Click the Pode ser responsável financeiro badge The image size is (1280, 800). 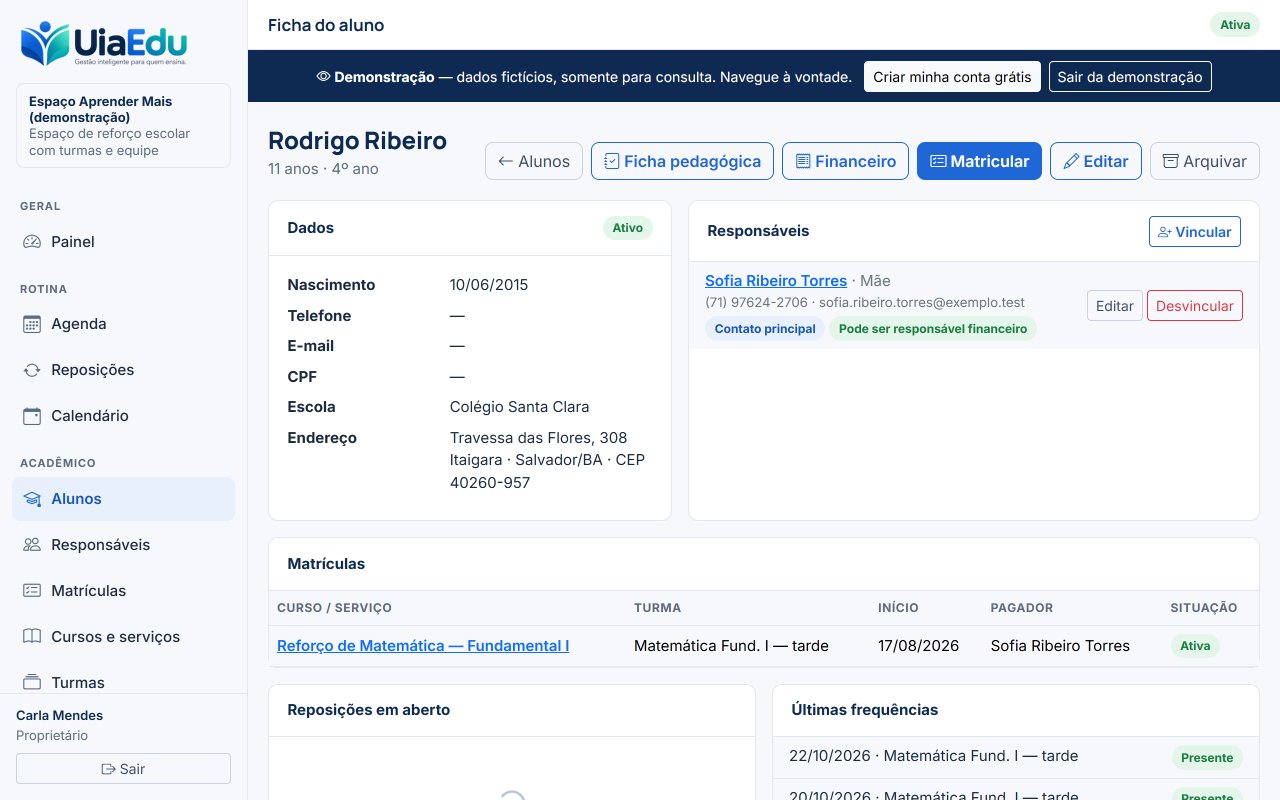point(933,329)
